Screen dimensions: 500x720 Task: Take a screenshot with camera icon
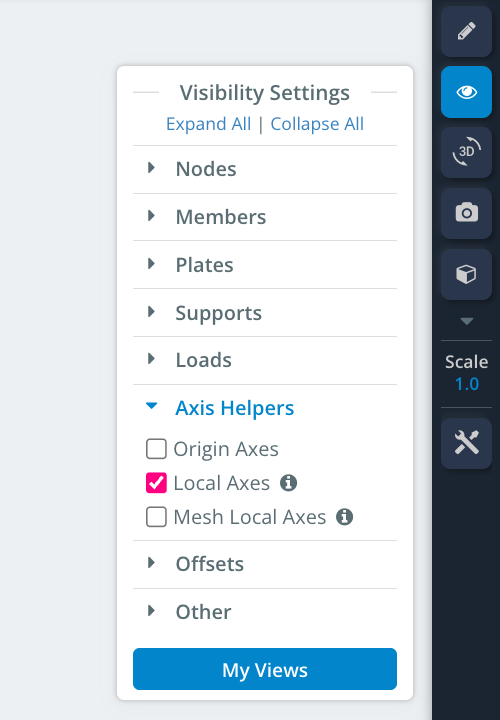(466, 213)
